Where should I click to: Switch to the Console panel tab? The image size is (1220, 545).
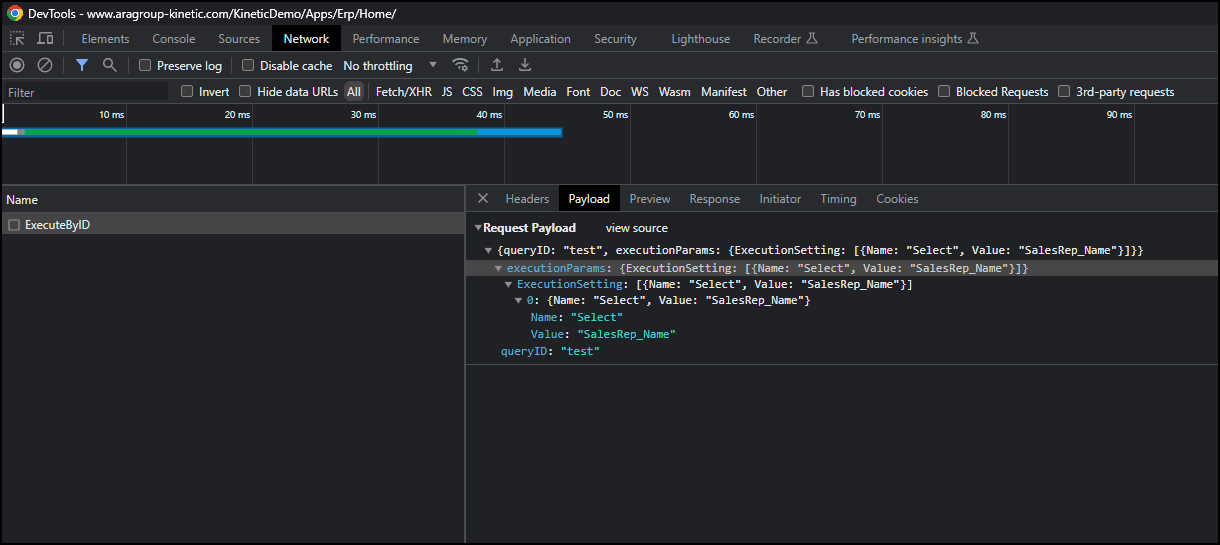click(x=173, y=39)
